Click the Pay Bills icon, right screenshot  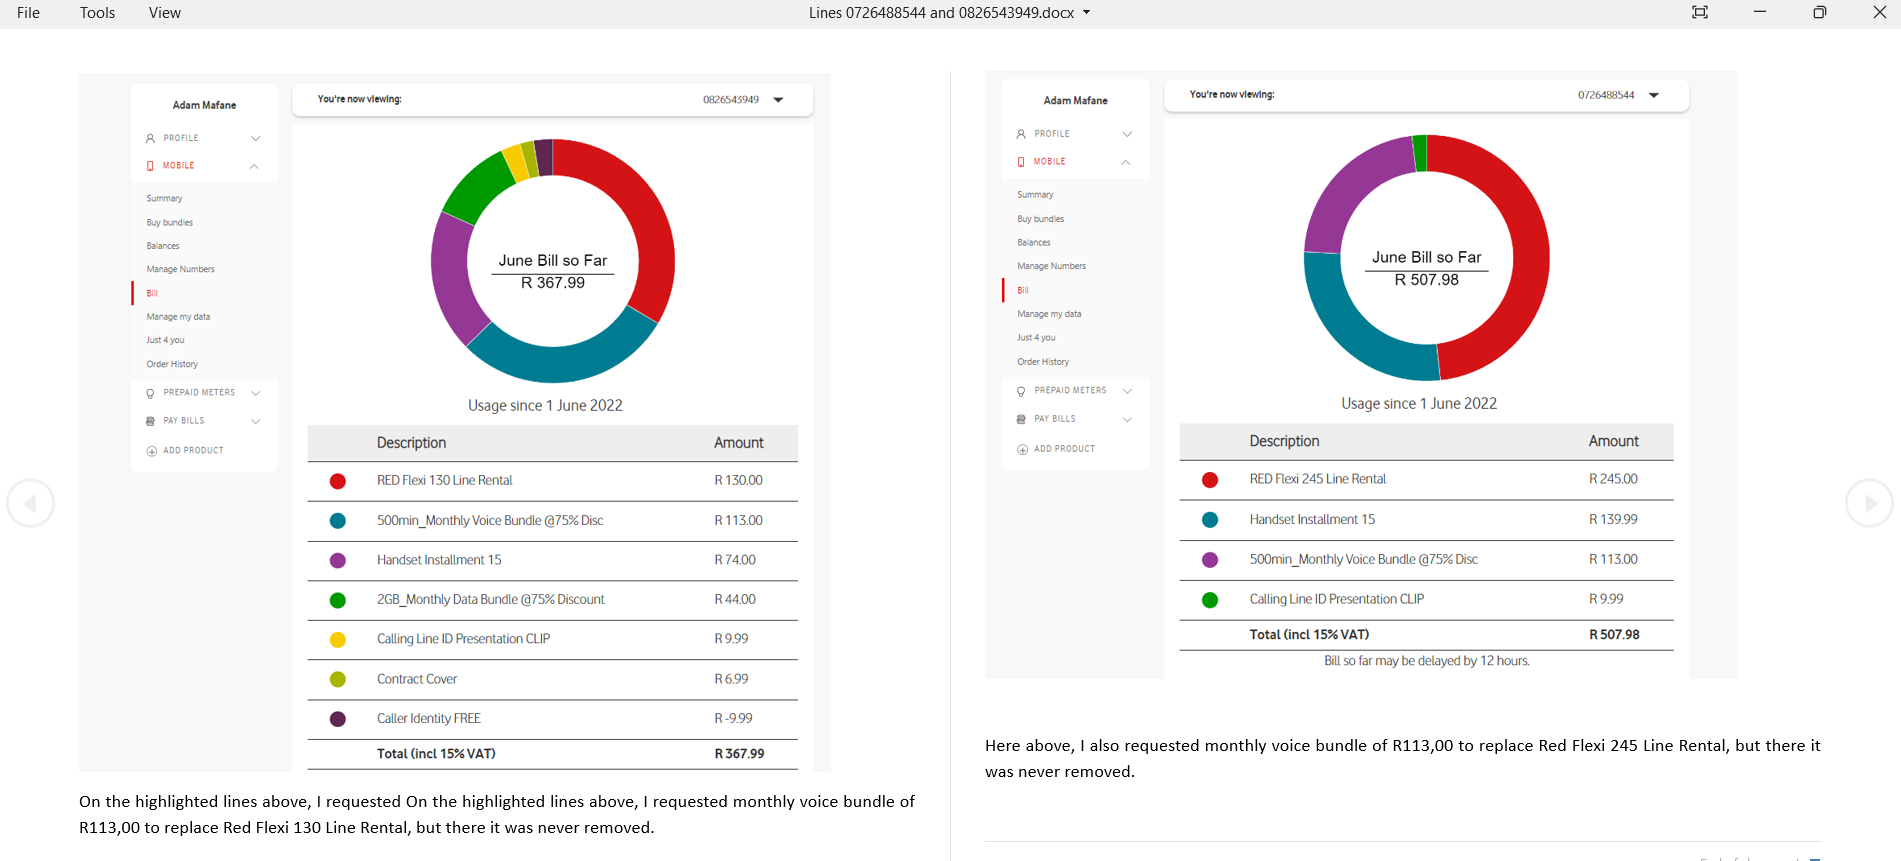1021,419
